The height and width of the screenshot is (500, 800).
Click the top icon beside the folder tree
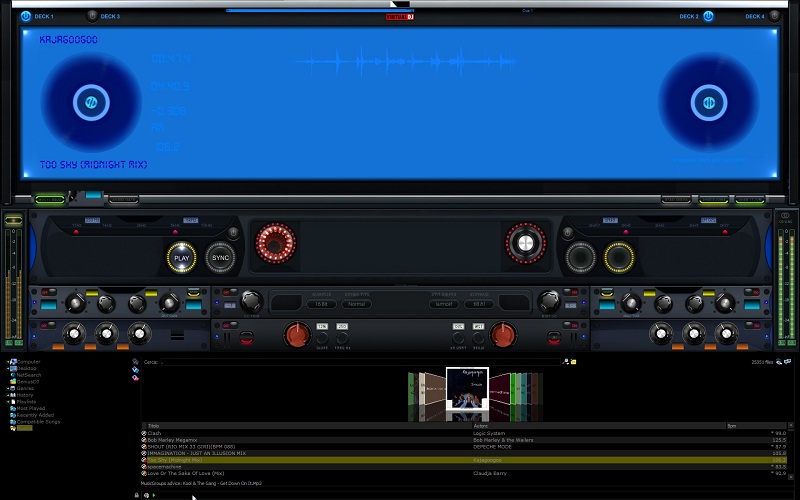pos(135,362)
